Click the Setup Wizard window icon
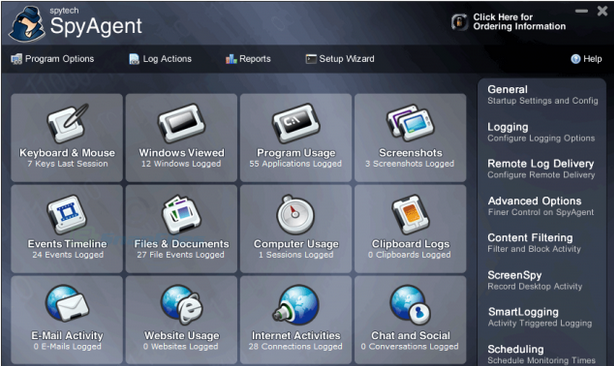 [311, 59]
